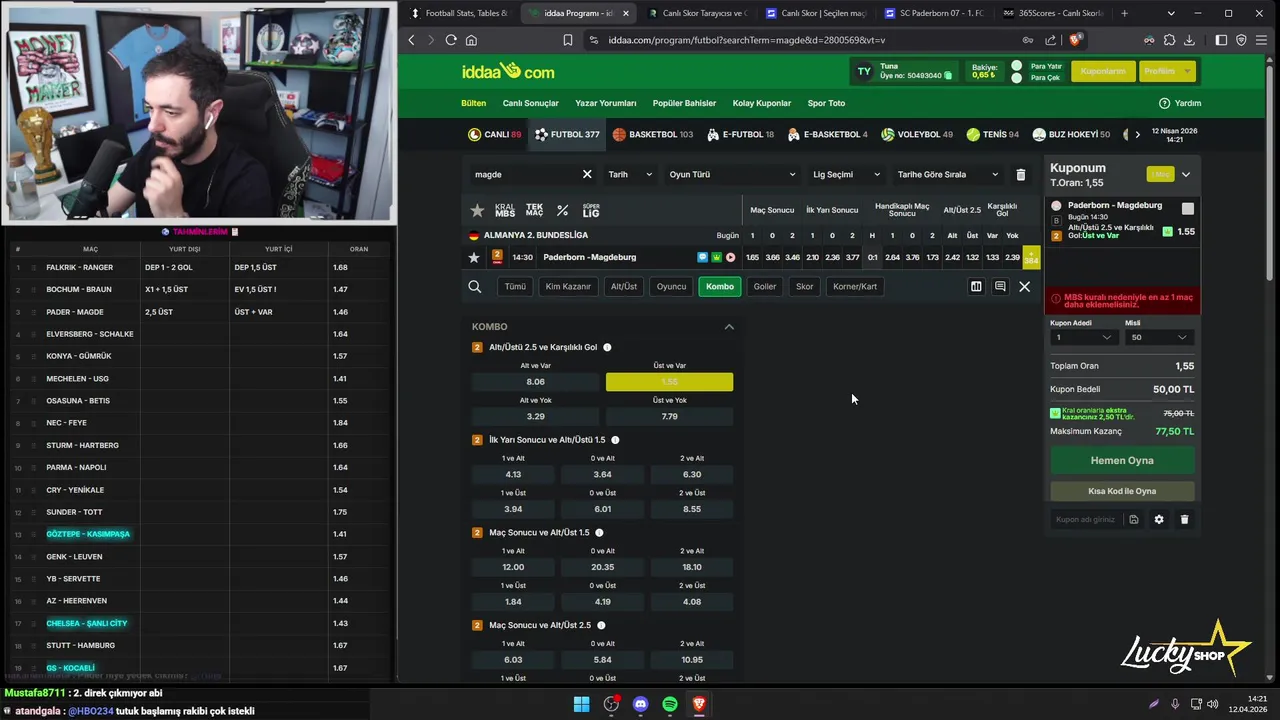The image size is (1280, 720).
Task: Toggle the checkbox on Paderborn - Magdeburg coupon
Action: pyautogui.click(x=1187, y=209)
